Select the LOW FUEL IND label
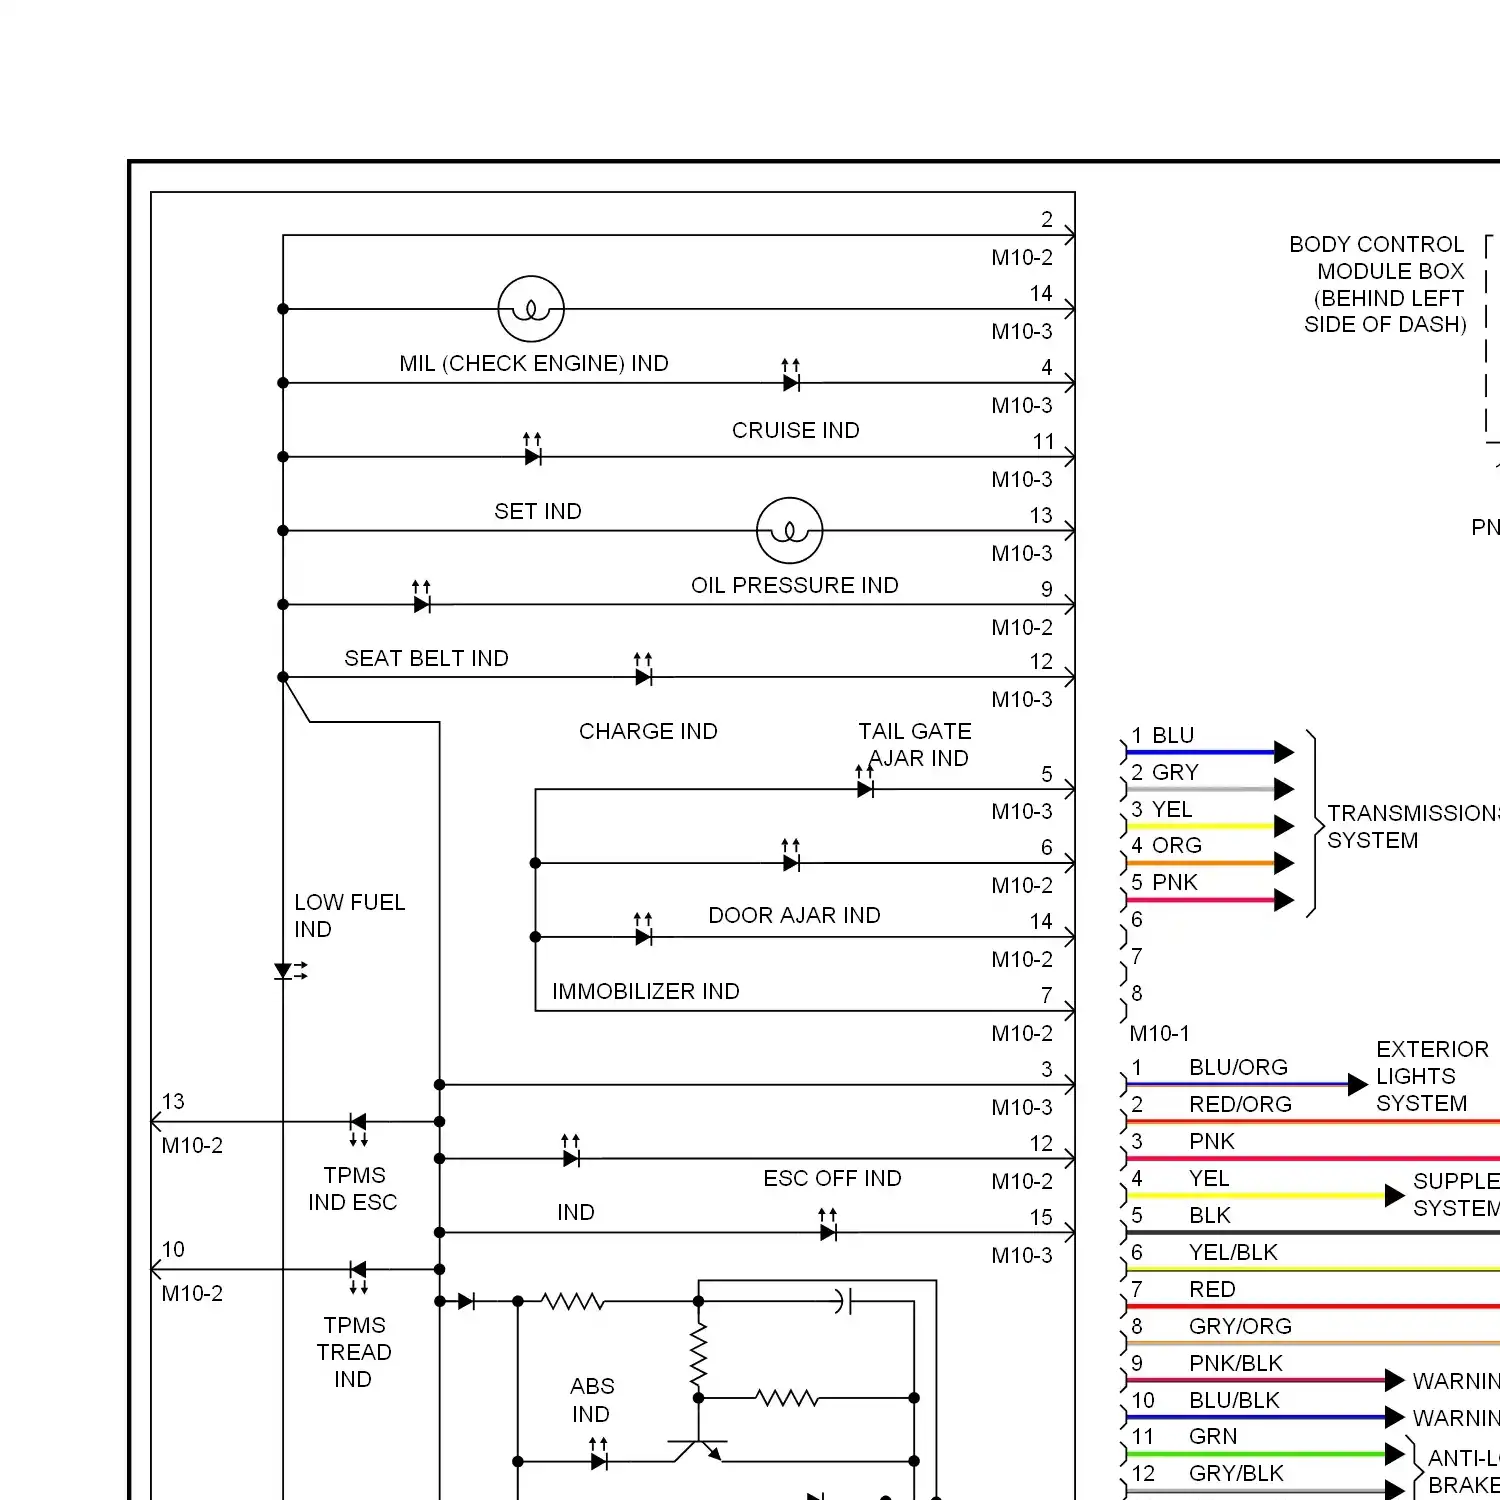This screenshot has width=1500, height=1500. pyautogui.click(x=349, y=916)
